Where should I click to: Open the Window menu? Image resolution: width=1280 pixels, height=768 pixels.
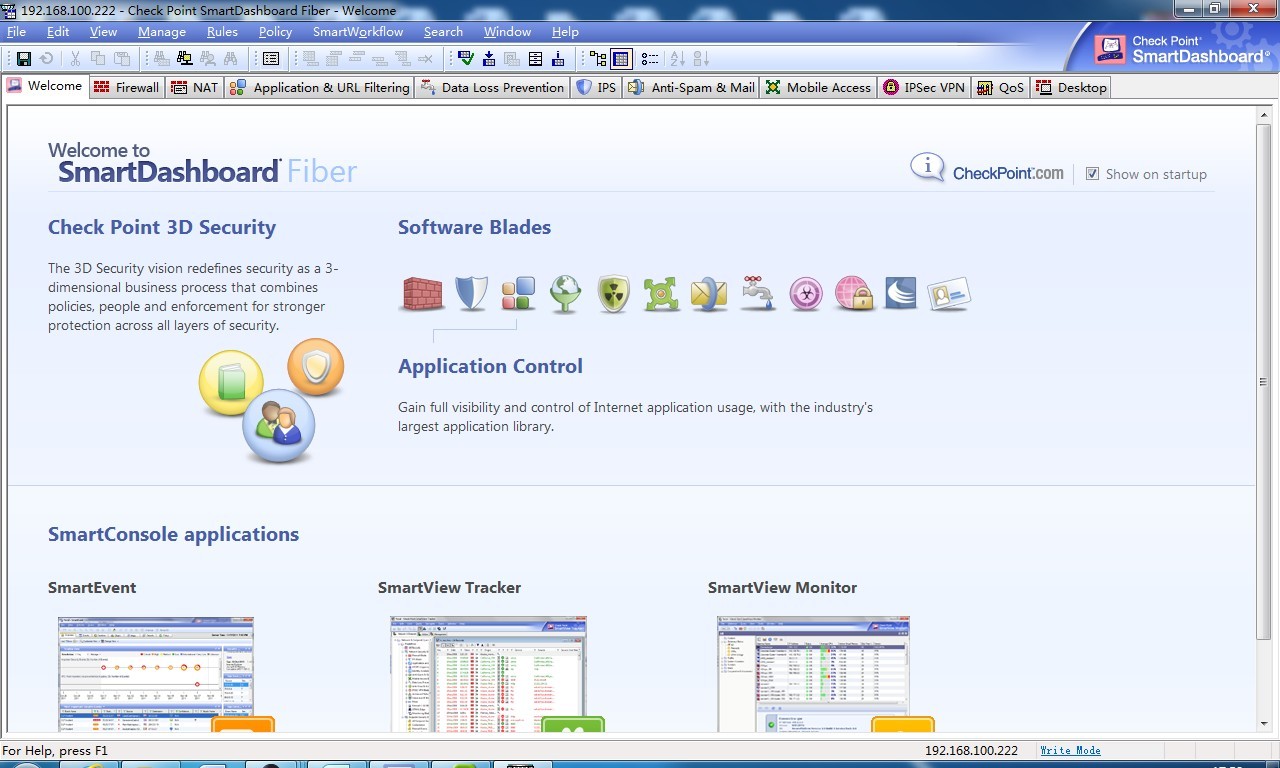click(x=507, y=31)
